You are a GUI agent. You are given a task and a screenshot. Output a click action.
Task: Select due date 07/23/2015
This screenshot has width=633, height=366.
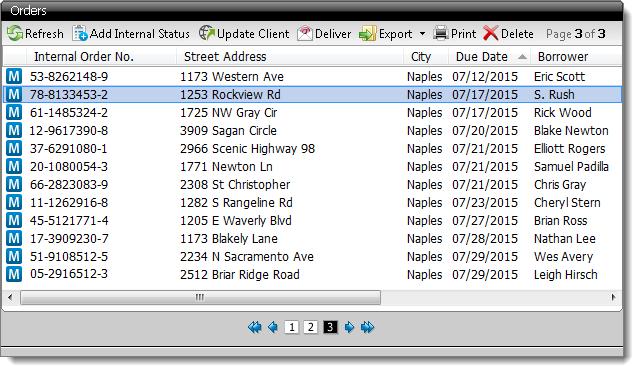point(485,203)
